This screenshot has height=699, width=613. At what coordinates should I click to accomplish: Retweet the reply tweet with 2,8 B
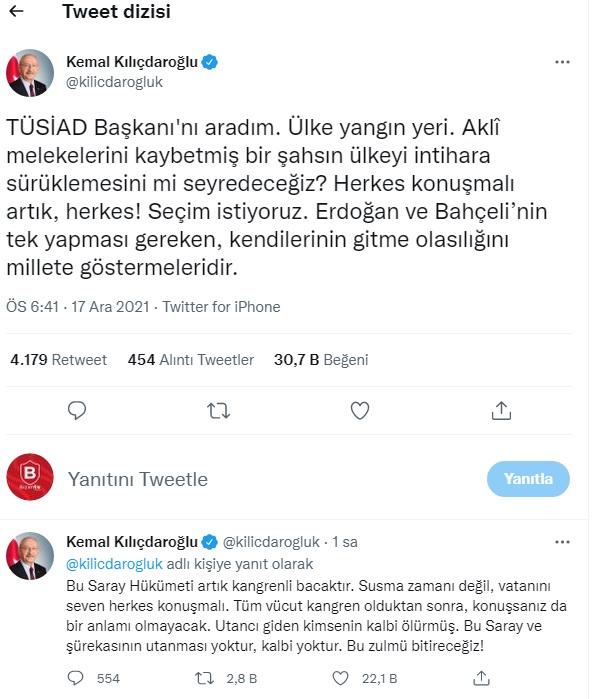coord(203,679)
